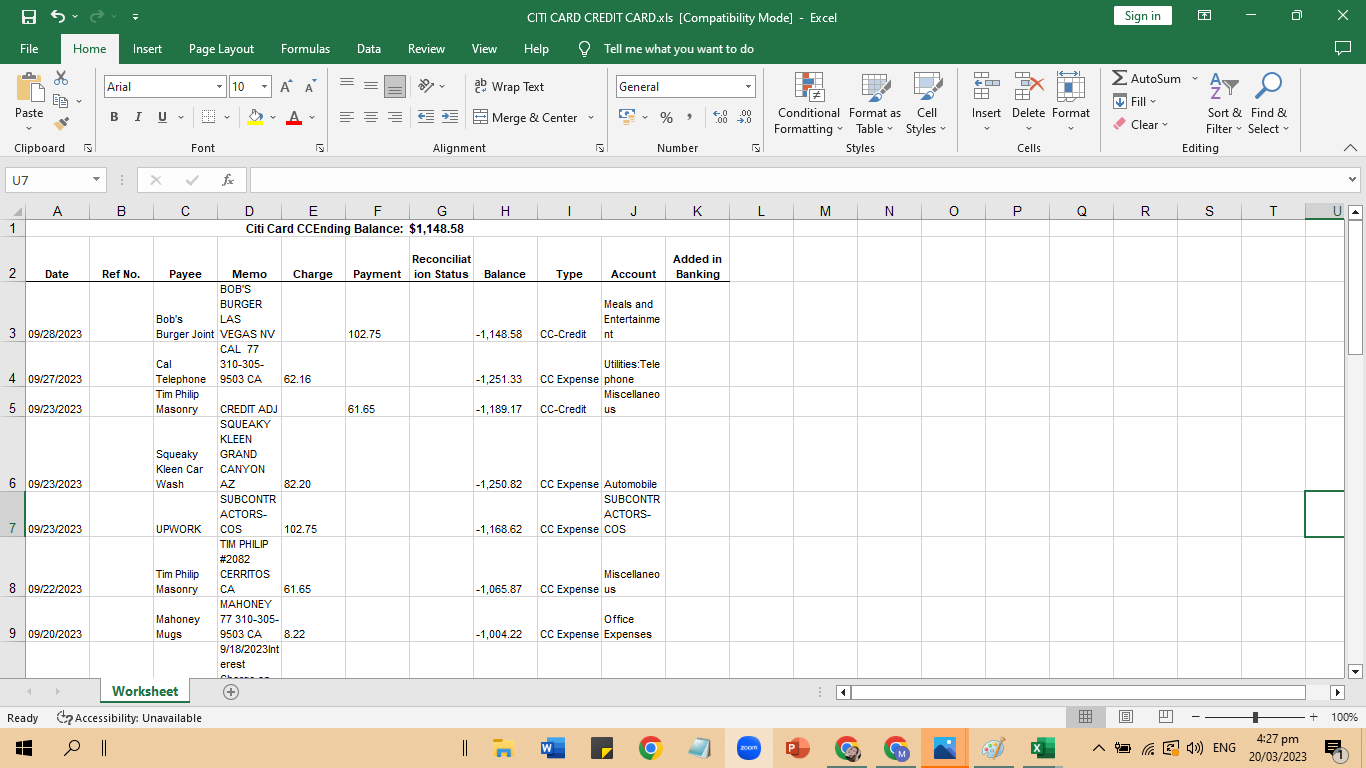Open Format as Table gallery
Viewport: 1366px width, 768px height.
pyautogui.click(x=875, y=103)
